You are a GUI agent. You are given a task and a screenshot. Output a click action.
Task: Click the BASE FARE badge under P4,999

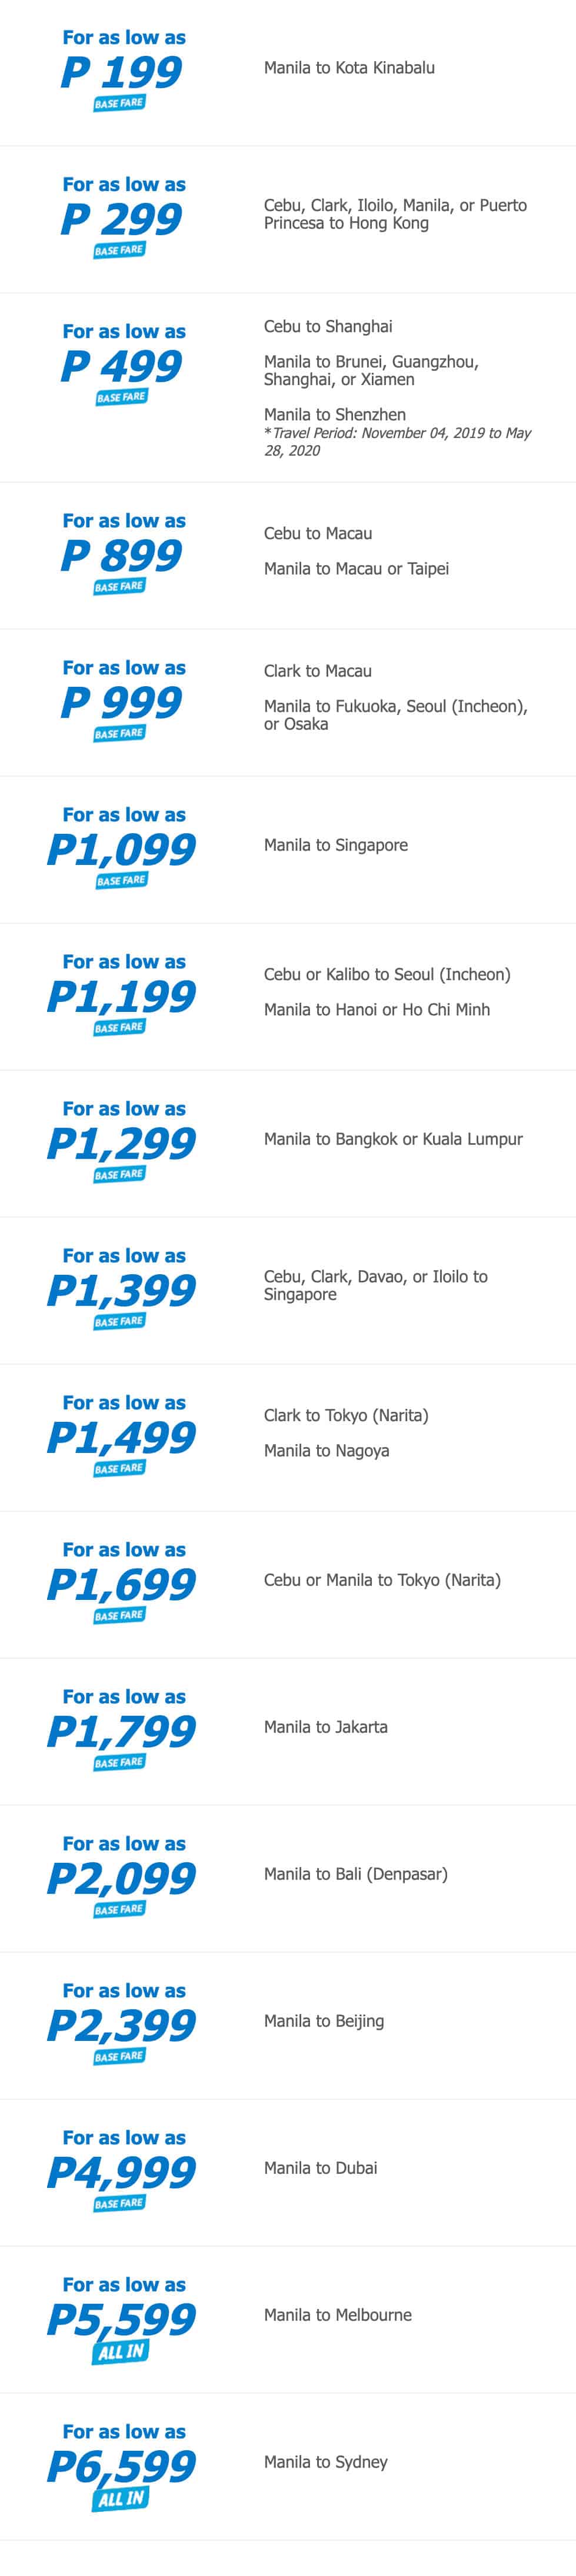pos(119,2203)
